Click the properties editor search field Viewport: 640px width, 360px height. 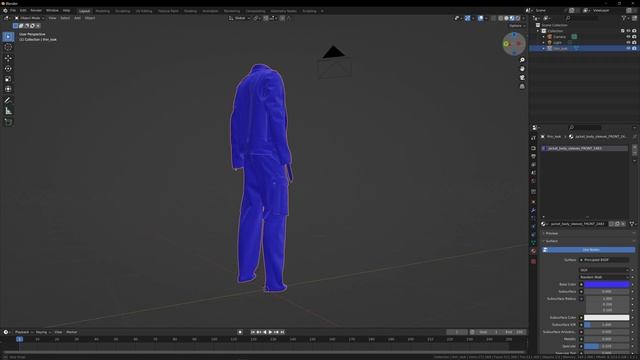tap(585, 128)
